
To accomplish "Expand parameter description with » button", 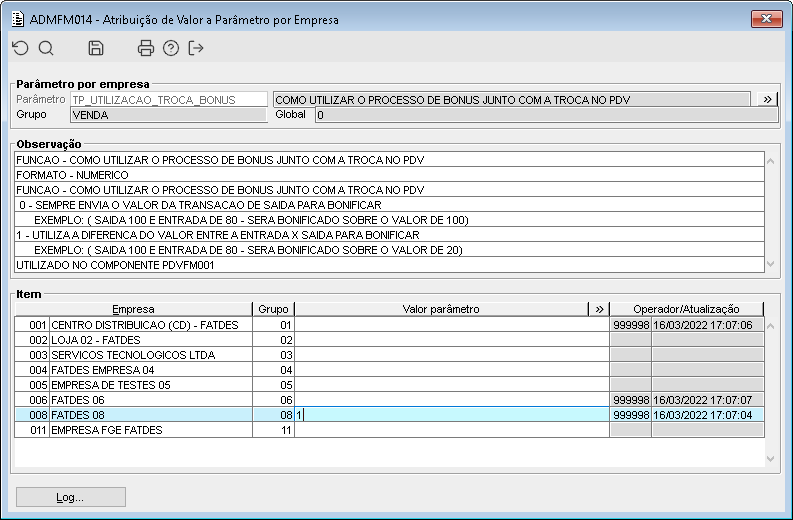I will (x=767, y=99).
